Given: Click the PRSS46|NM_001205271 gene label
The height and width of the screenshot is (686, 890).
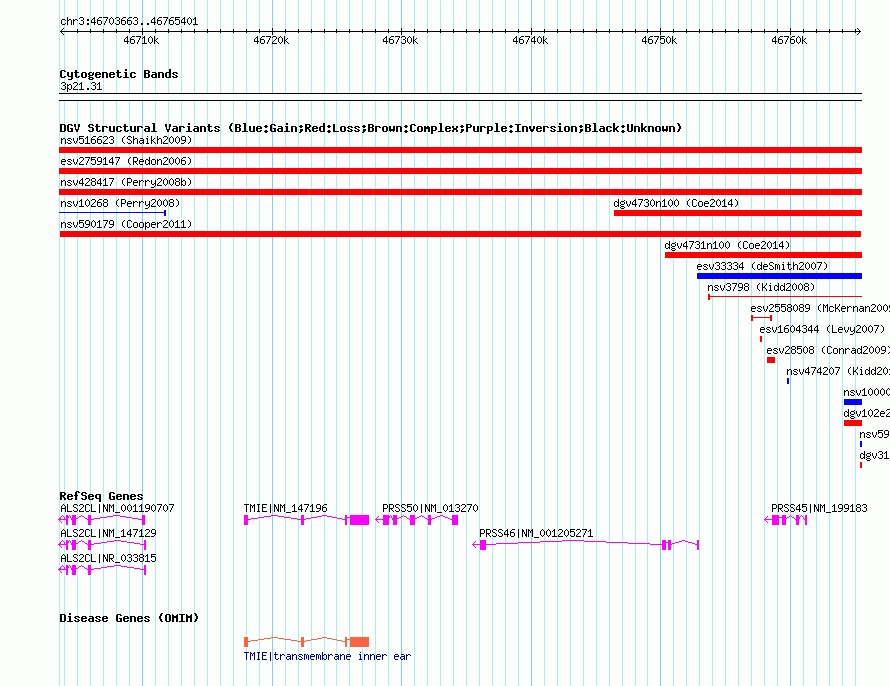Looking at the screenshot, I should click(536, 533).
